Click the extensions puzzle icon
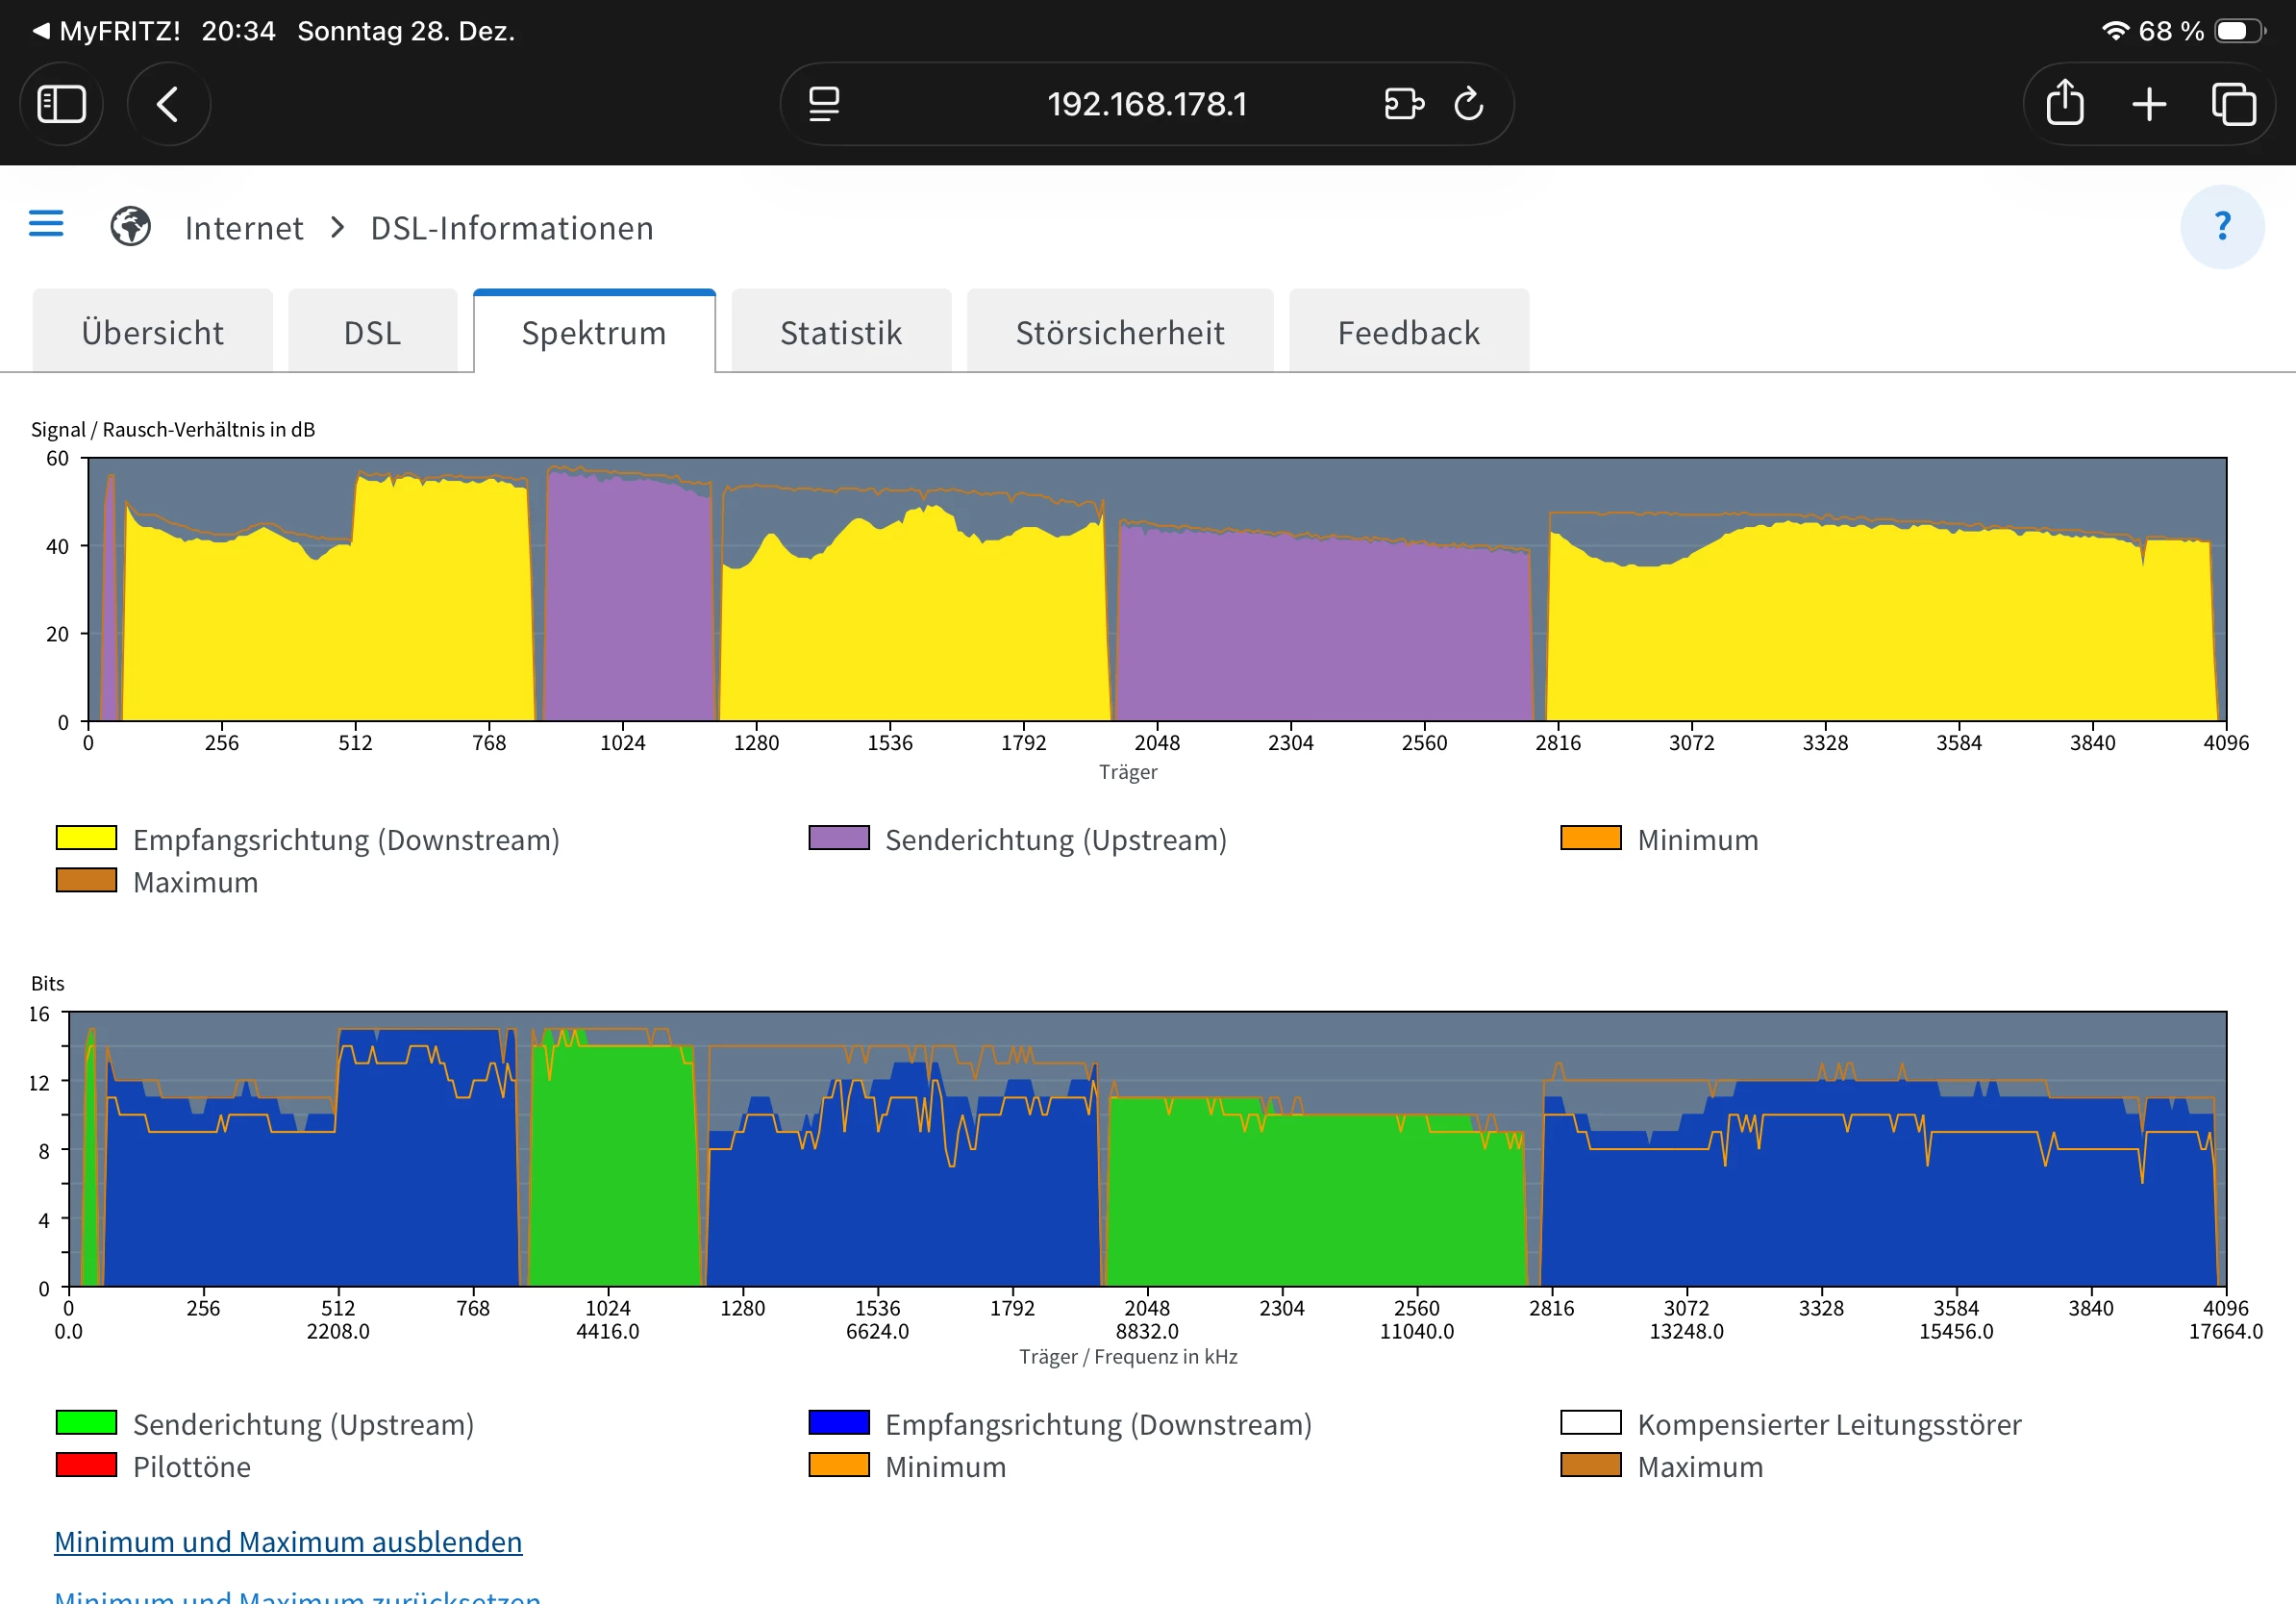This screenshot has width=2296, height=1604. (x=1403, y=104)
